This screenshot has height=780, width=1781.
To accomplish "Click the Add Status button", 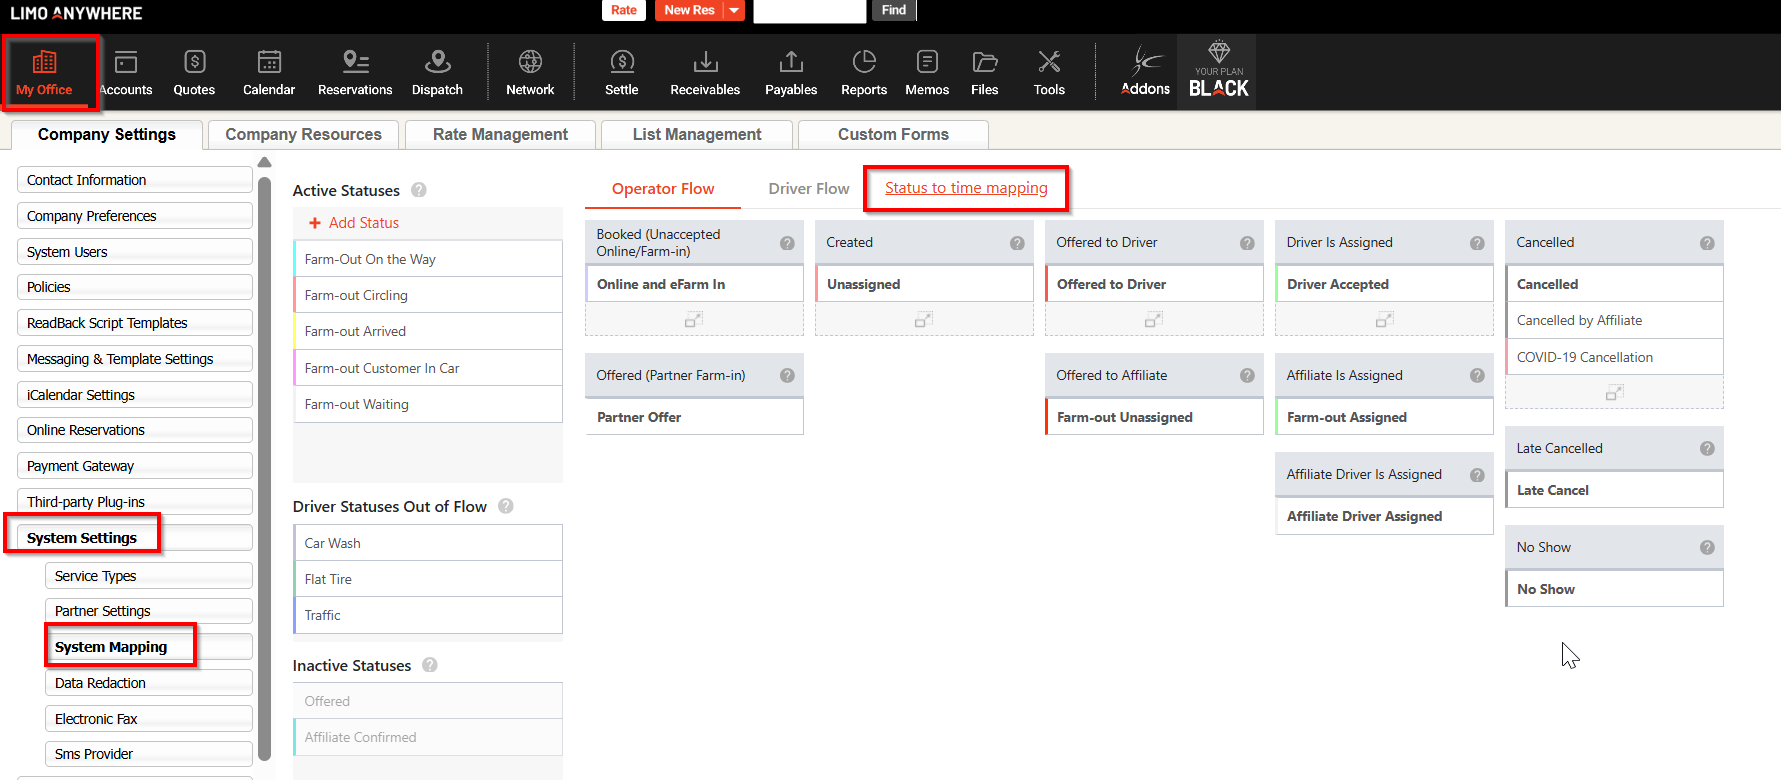I will pyautogui.click(x=354, y=223).
